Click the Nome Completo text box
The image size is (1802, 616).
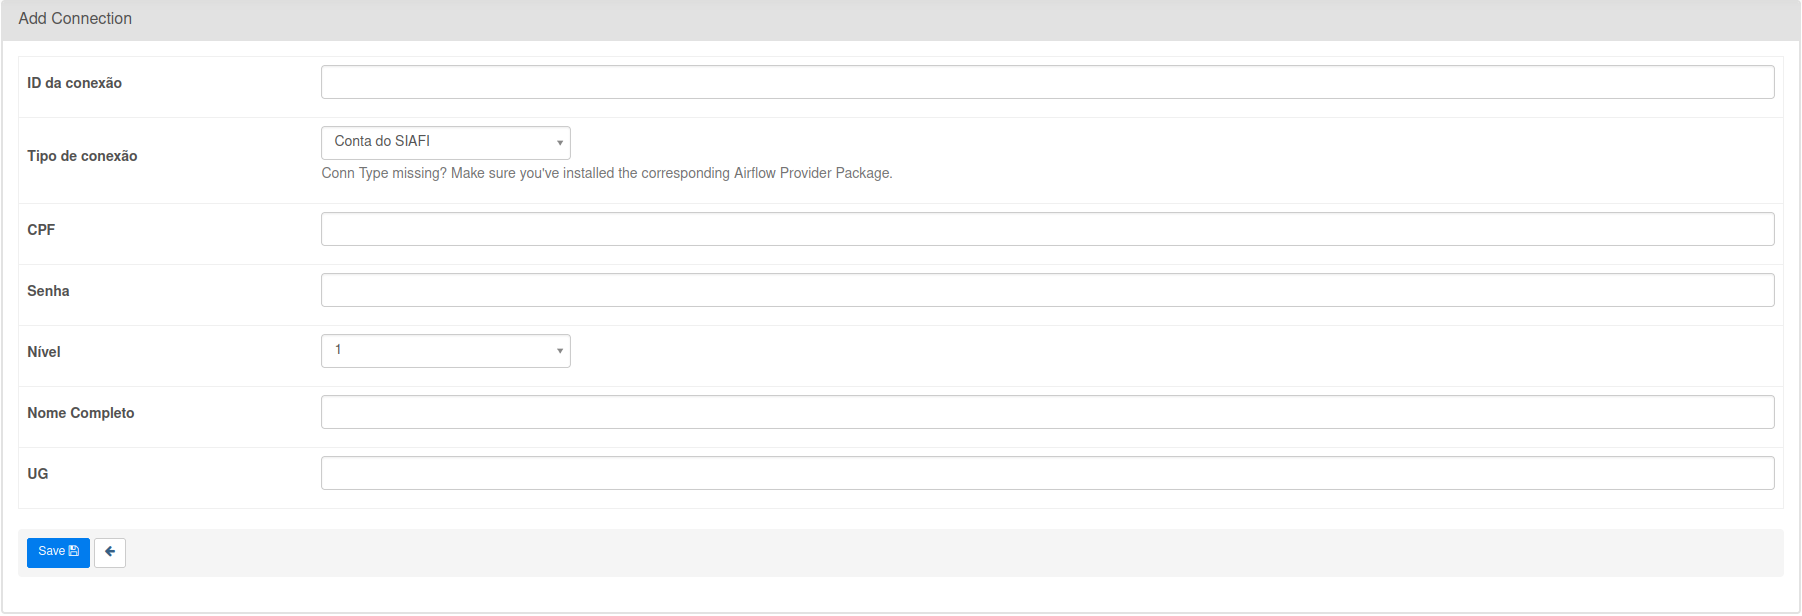point(1047,412)
